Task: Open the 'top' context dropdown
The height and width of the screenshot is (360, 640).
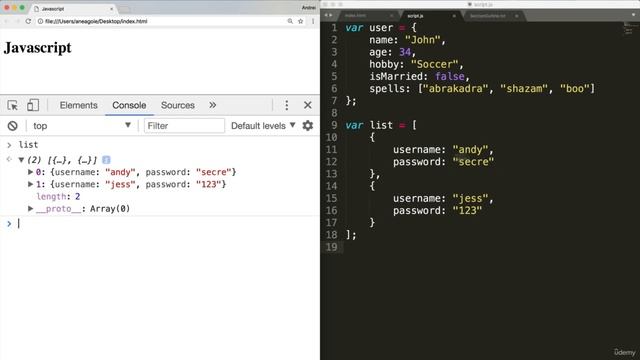Action: point(82,126)
